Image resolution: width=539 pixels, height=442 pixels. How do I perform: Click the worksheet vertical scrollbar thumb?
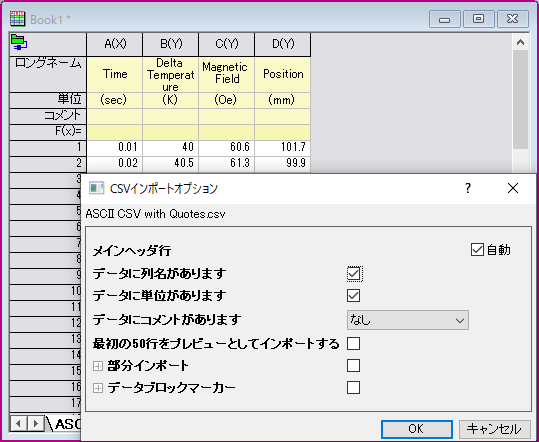[x=520, y=100]
